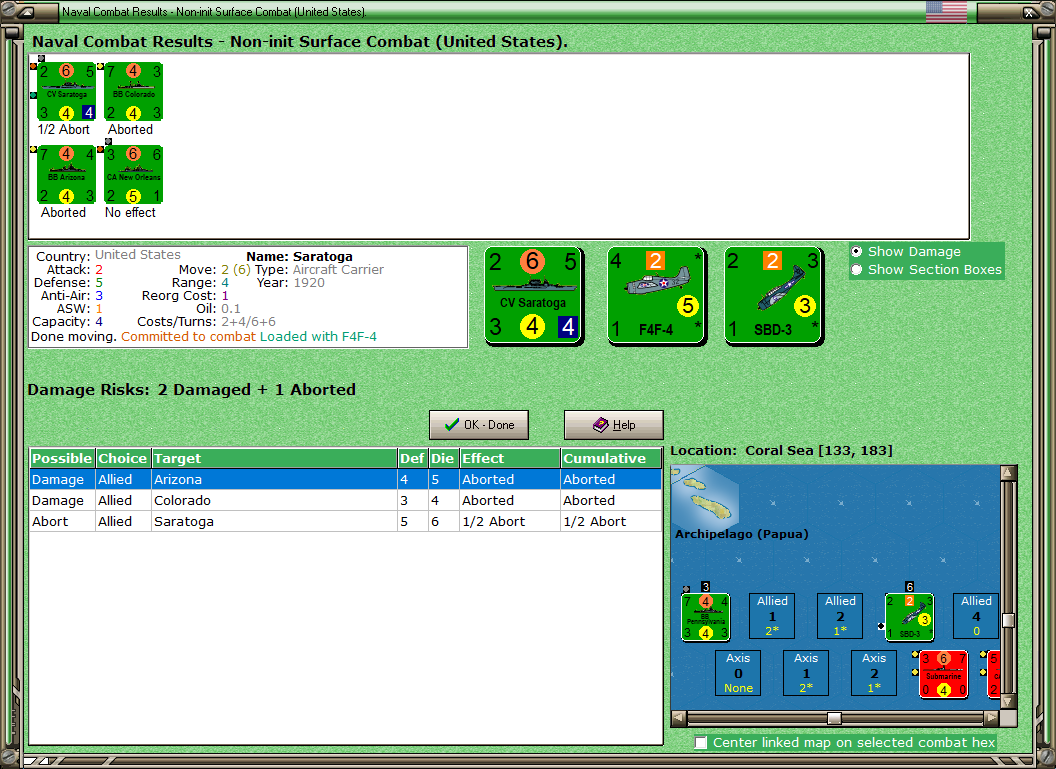Sort by the Choice column header
This screenshot has width=1056, height=769.
(x=123, y=459)
